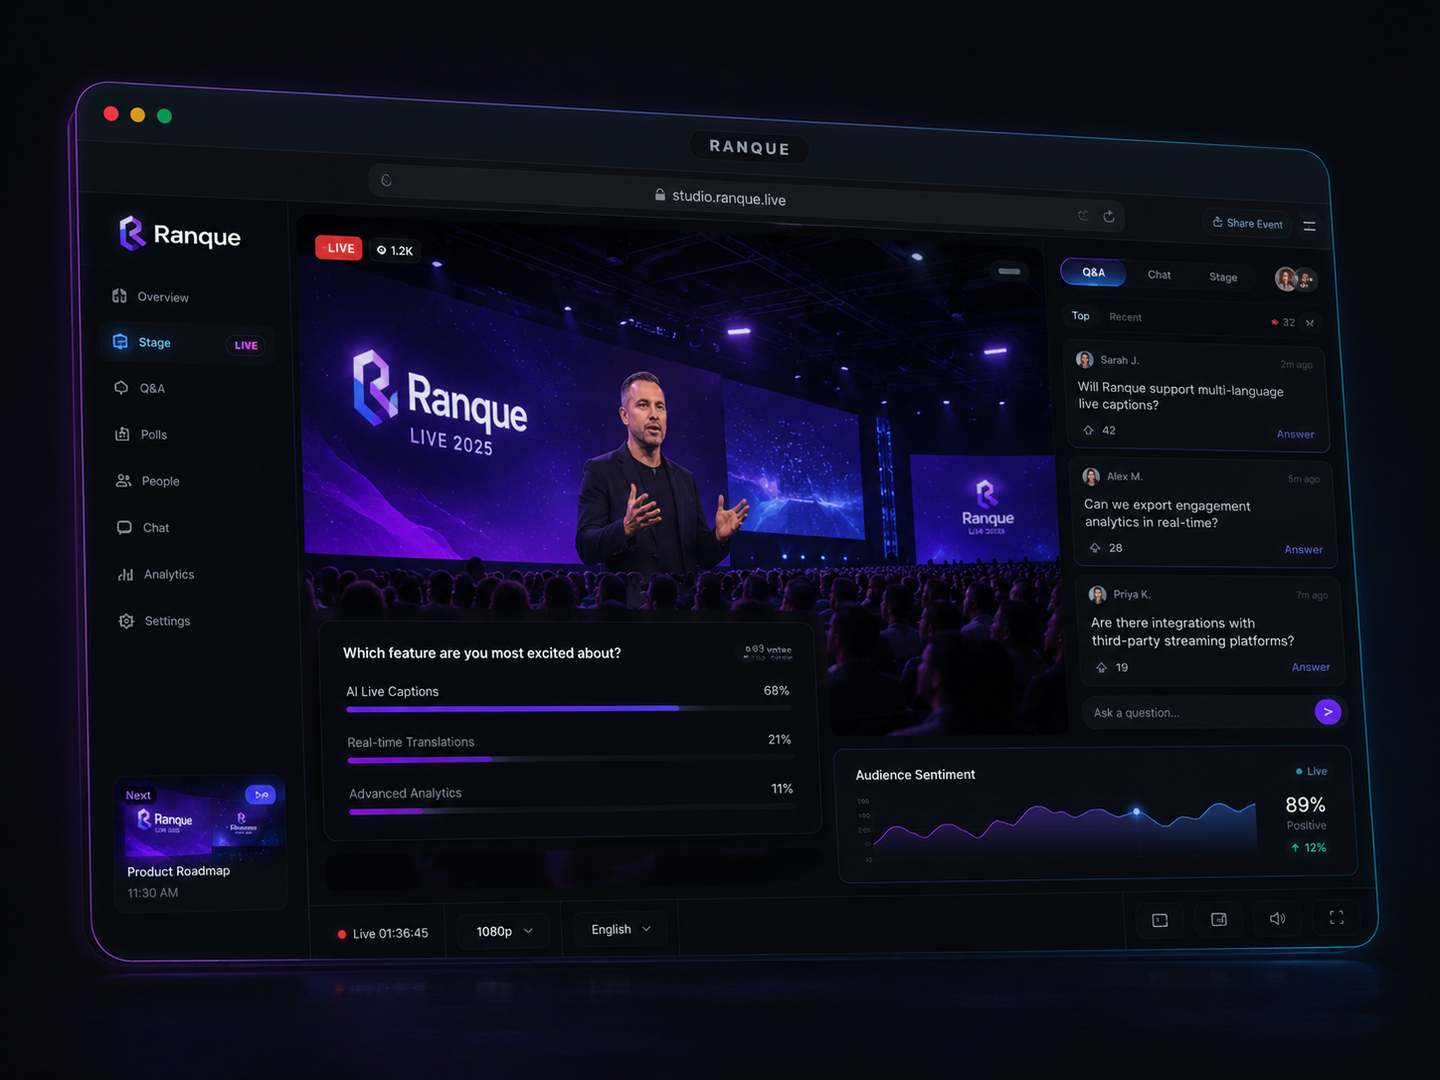
Task: Switch to the Stage tab in right panel
Action: 1223,277
